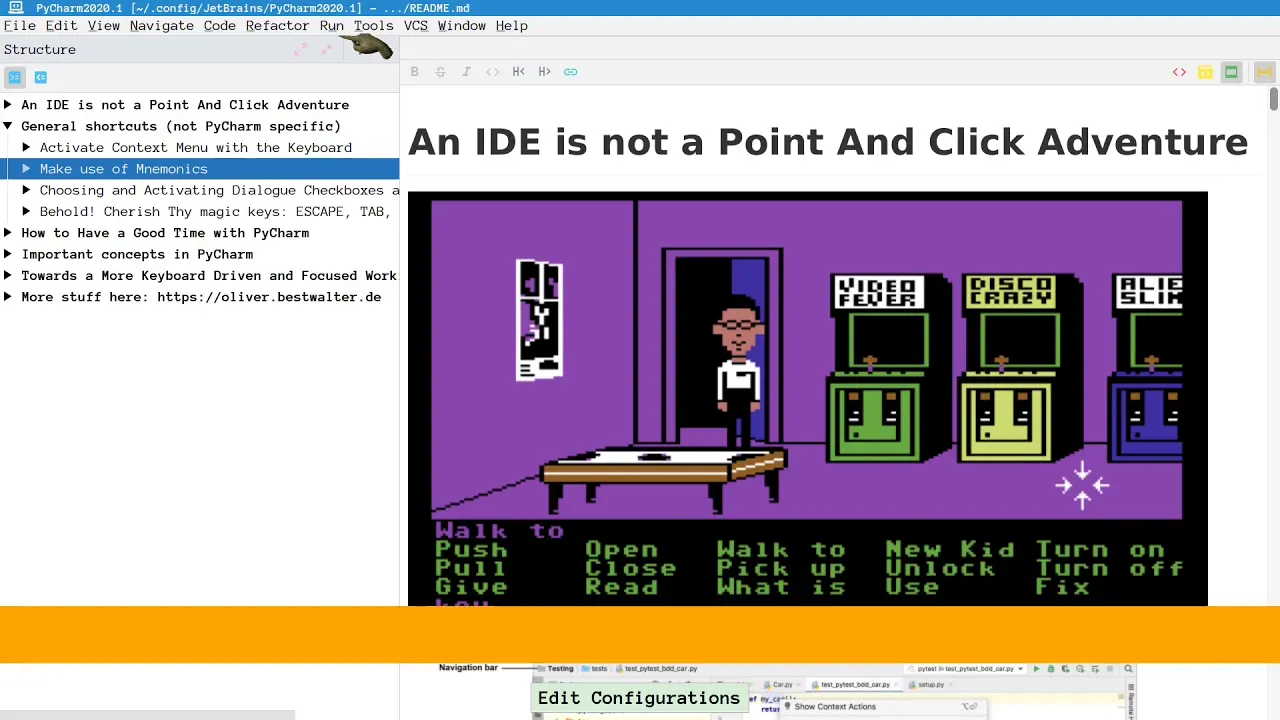Select 'Make use of Mnemonics' structure row

coord(200,169)
